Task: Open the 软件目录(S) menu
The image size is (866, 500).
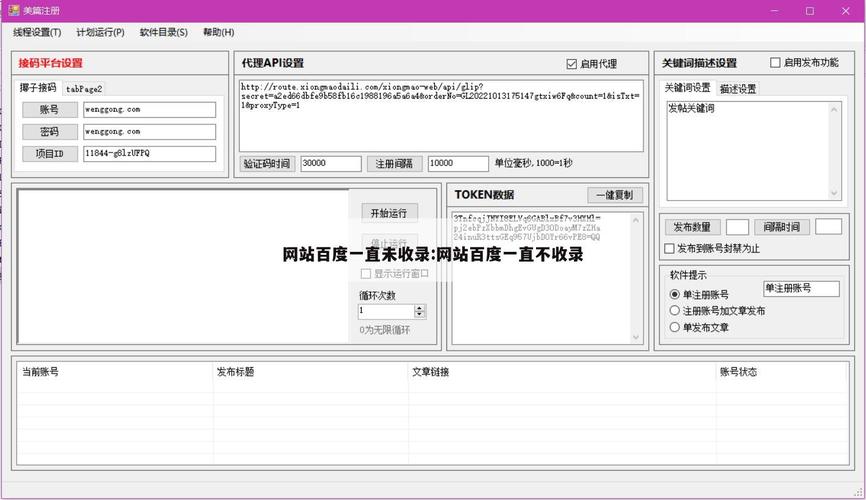Action: coord(163,32)
